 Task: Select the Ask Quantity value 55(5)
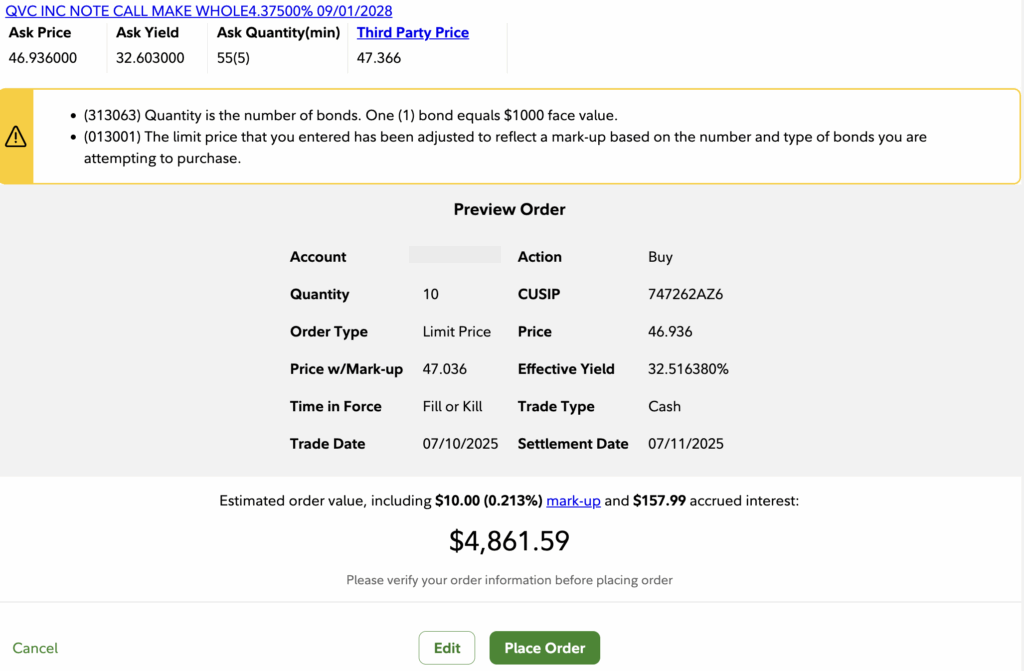(233, 58)
